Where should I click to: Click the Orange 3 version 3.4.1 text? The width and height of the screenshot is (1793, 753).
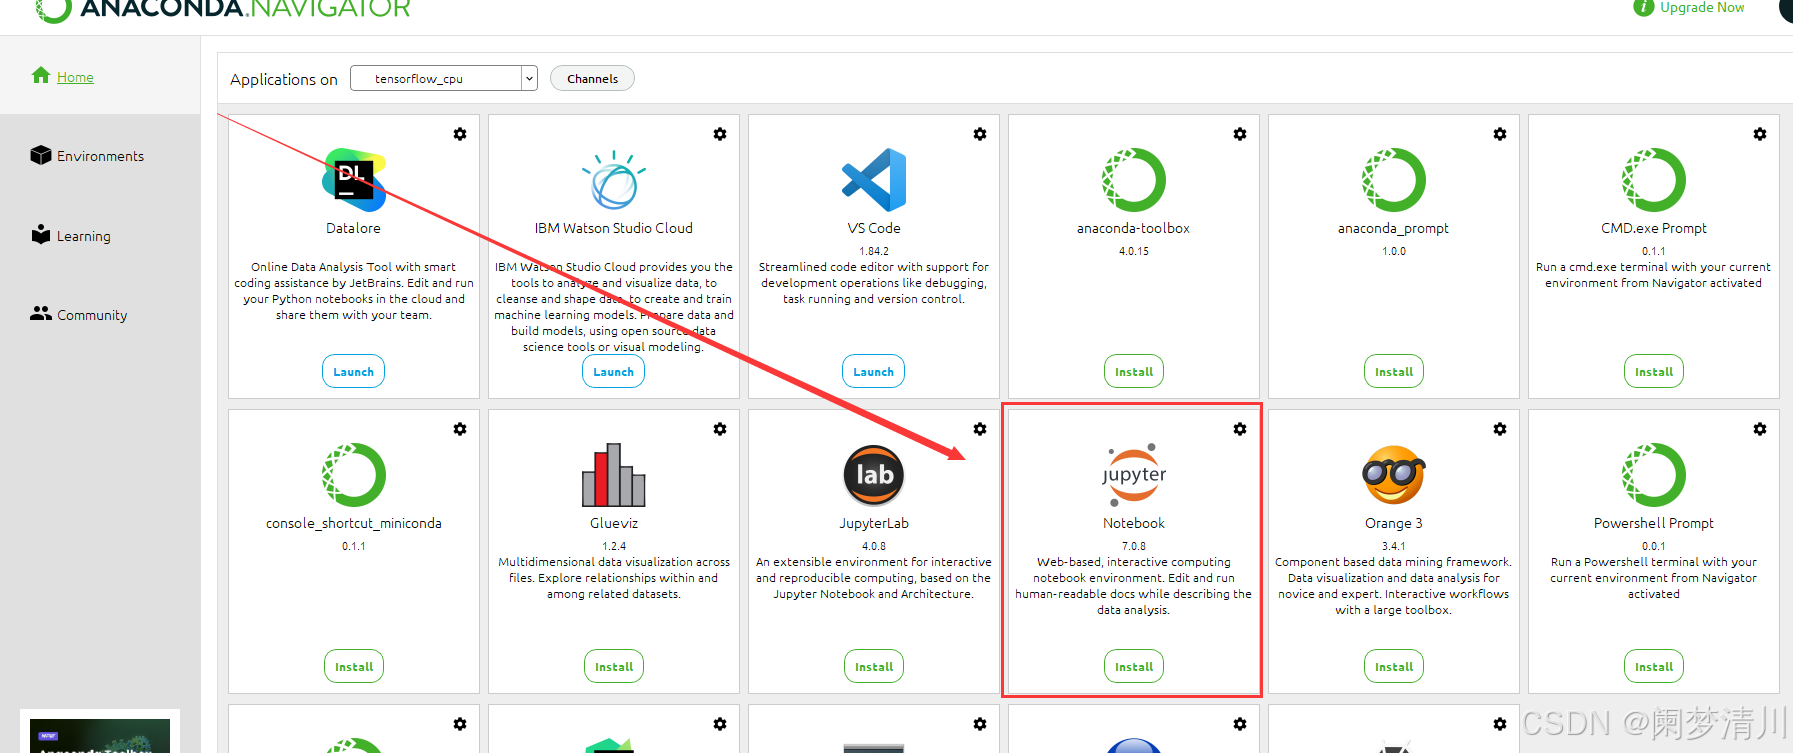1394,546
